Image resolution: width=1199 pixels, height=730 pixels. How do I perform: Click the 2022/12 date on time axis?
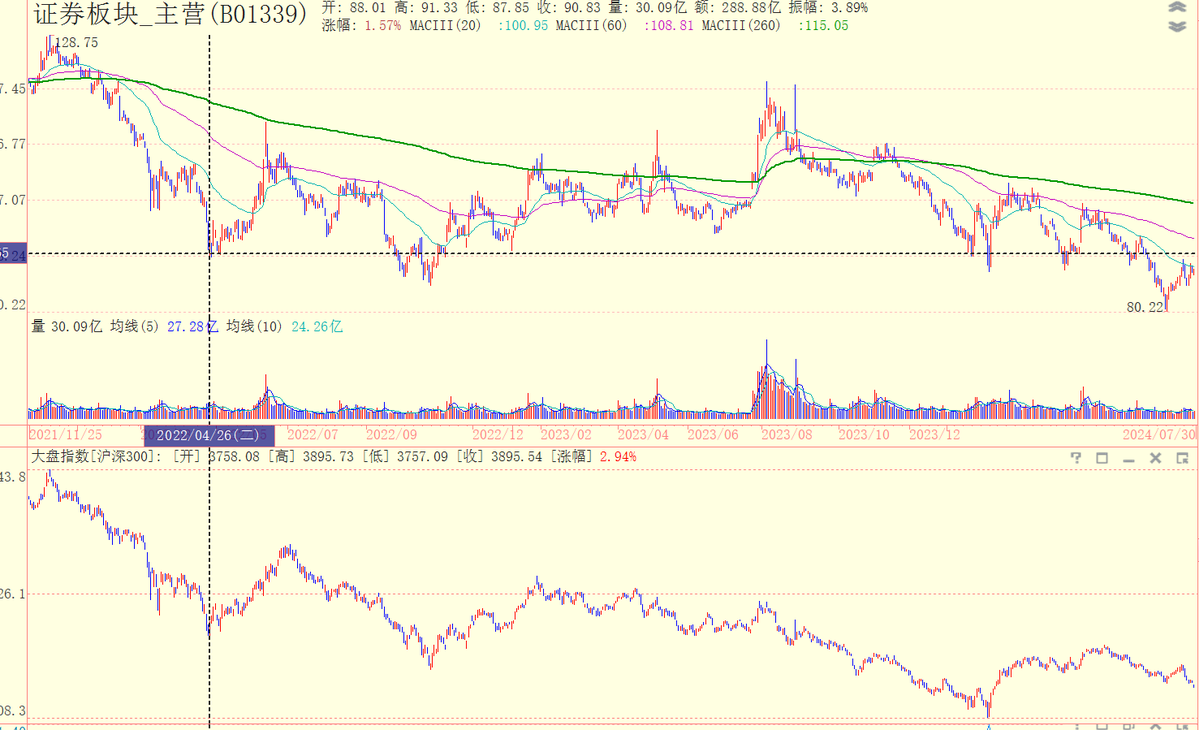[x=498, y=435]
